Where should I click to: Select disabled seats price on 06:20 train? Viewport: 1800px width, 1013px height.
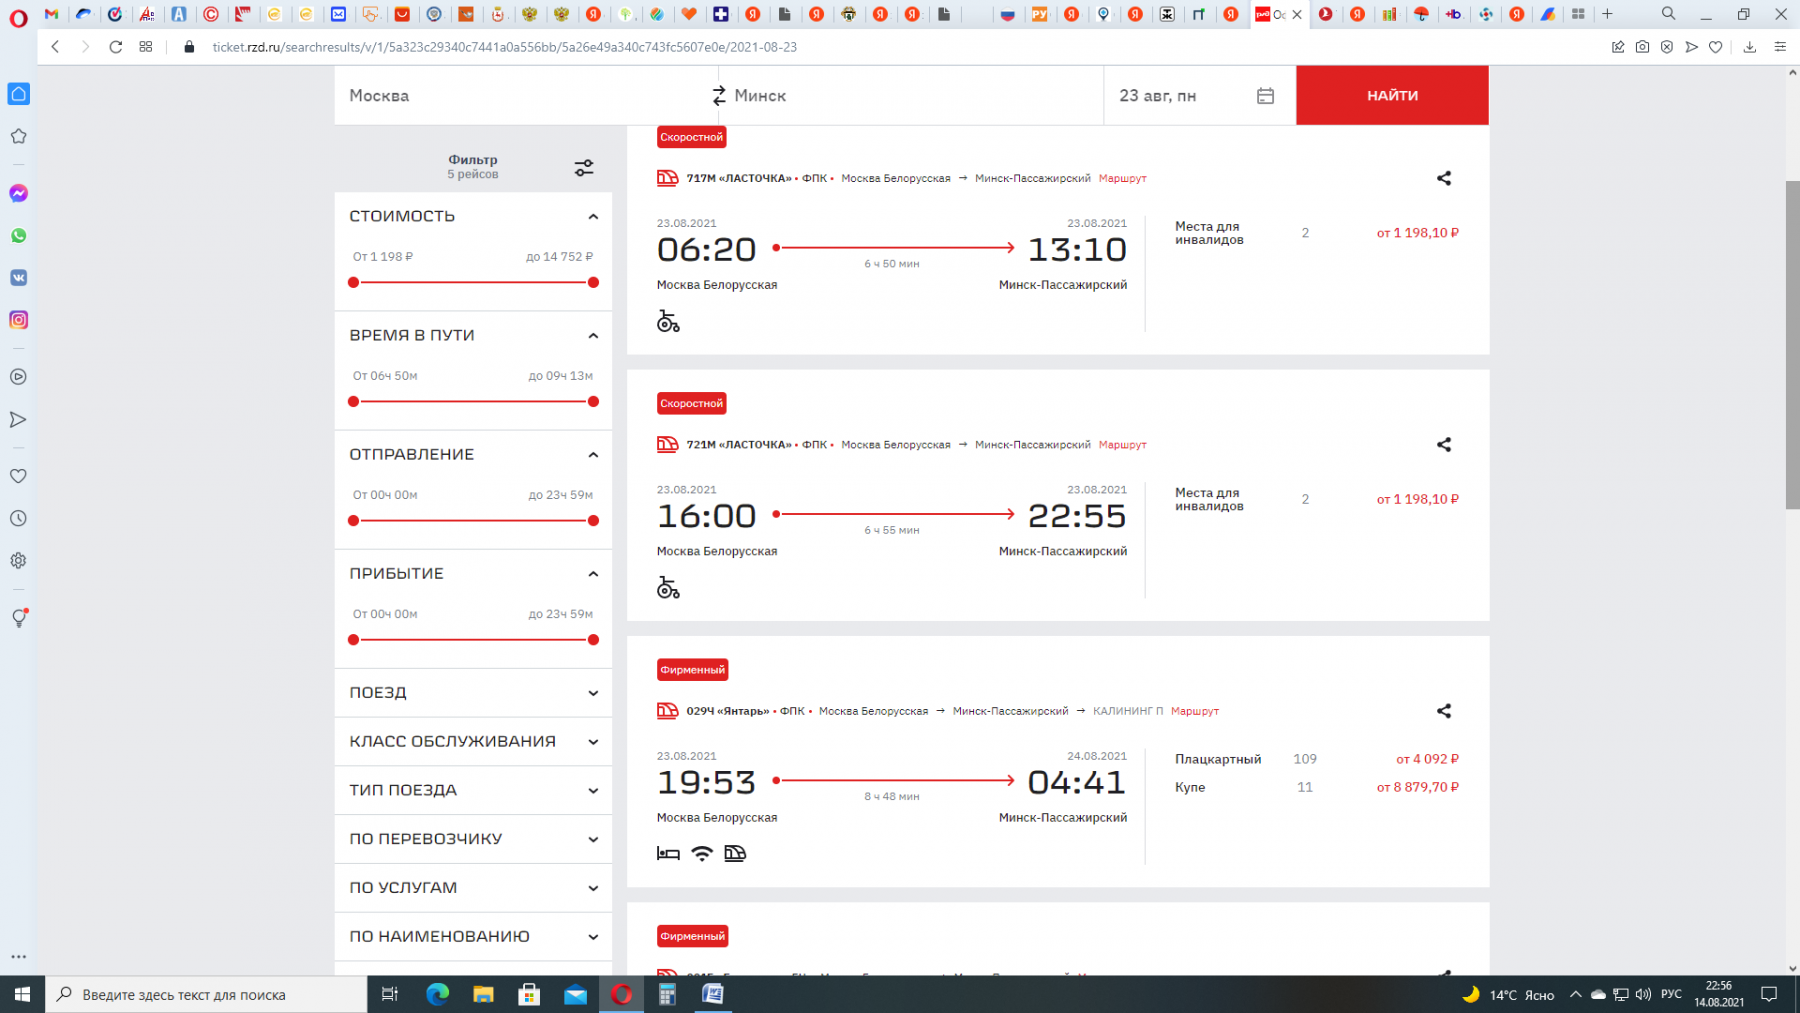pyautogui.click(x=1417, y=232)
